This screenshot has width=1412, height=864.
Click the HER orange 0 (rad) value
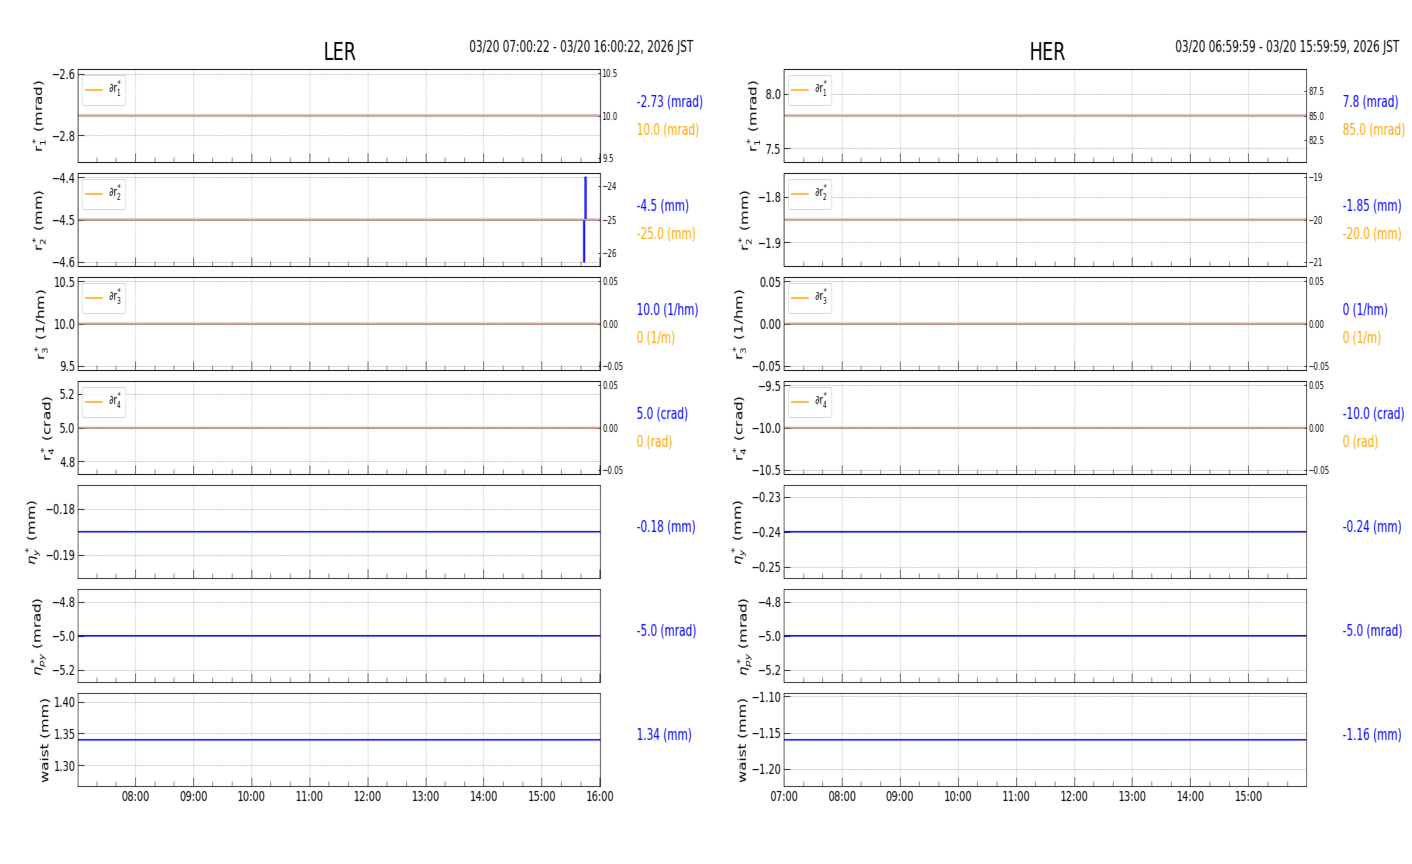coord(1360,442)
